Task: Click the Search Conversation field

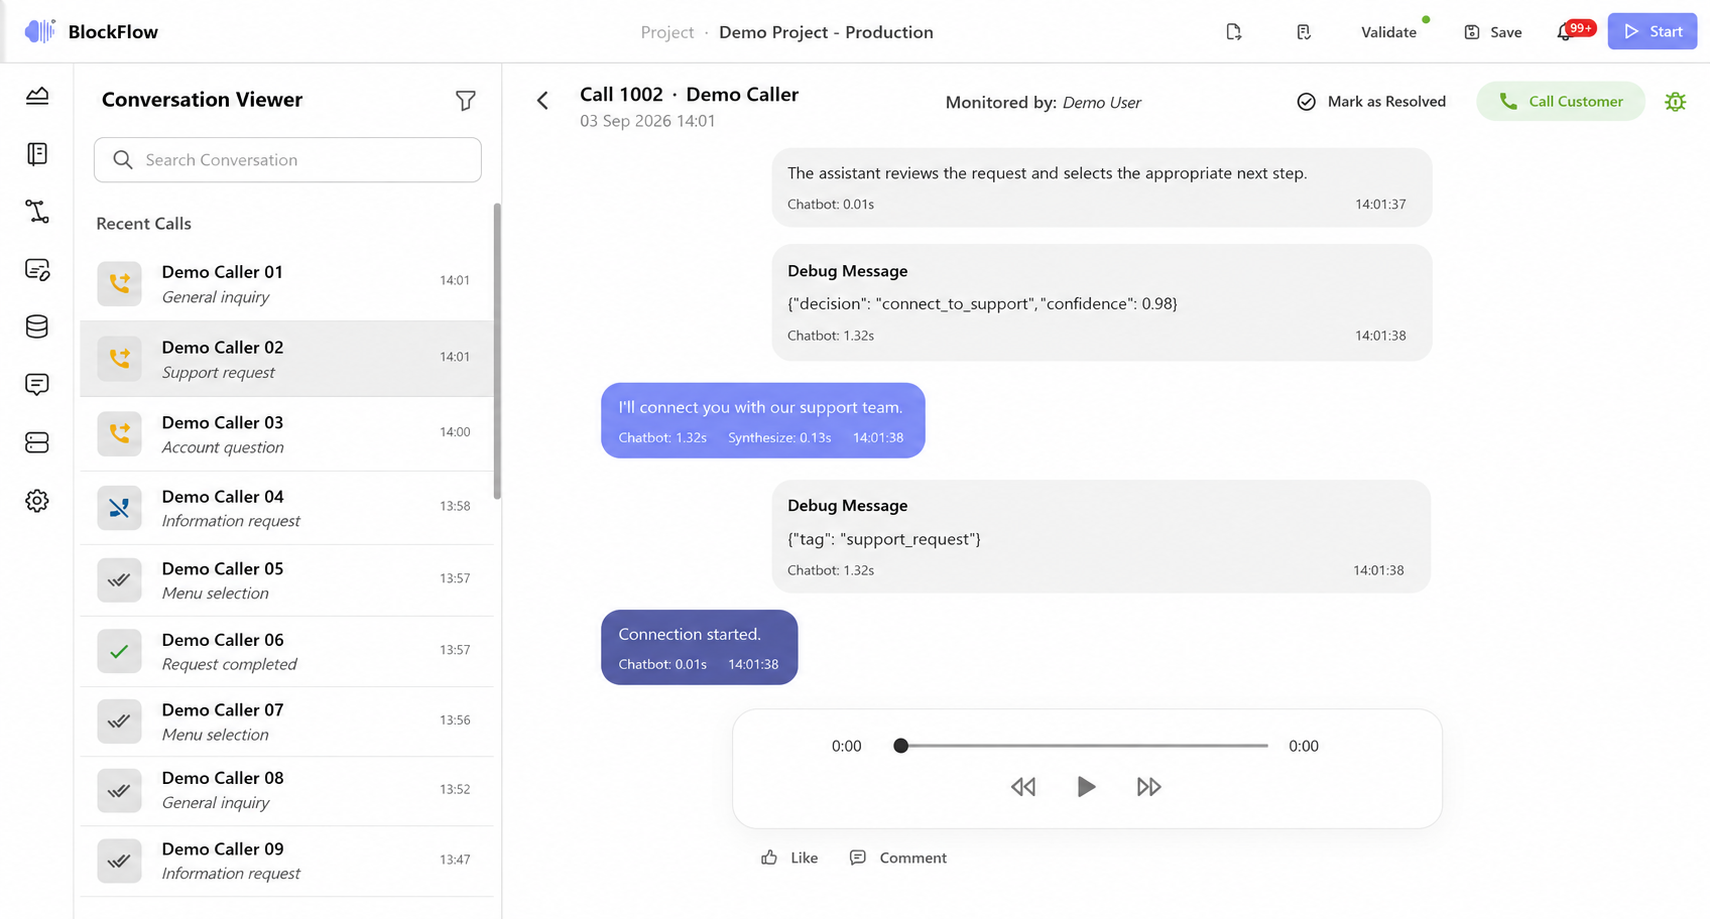Action: (288, 160)
